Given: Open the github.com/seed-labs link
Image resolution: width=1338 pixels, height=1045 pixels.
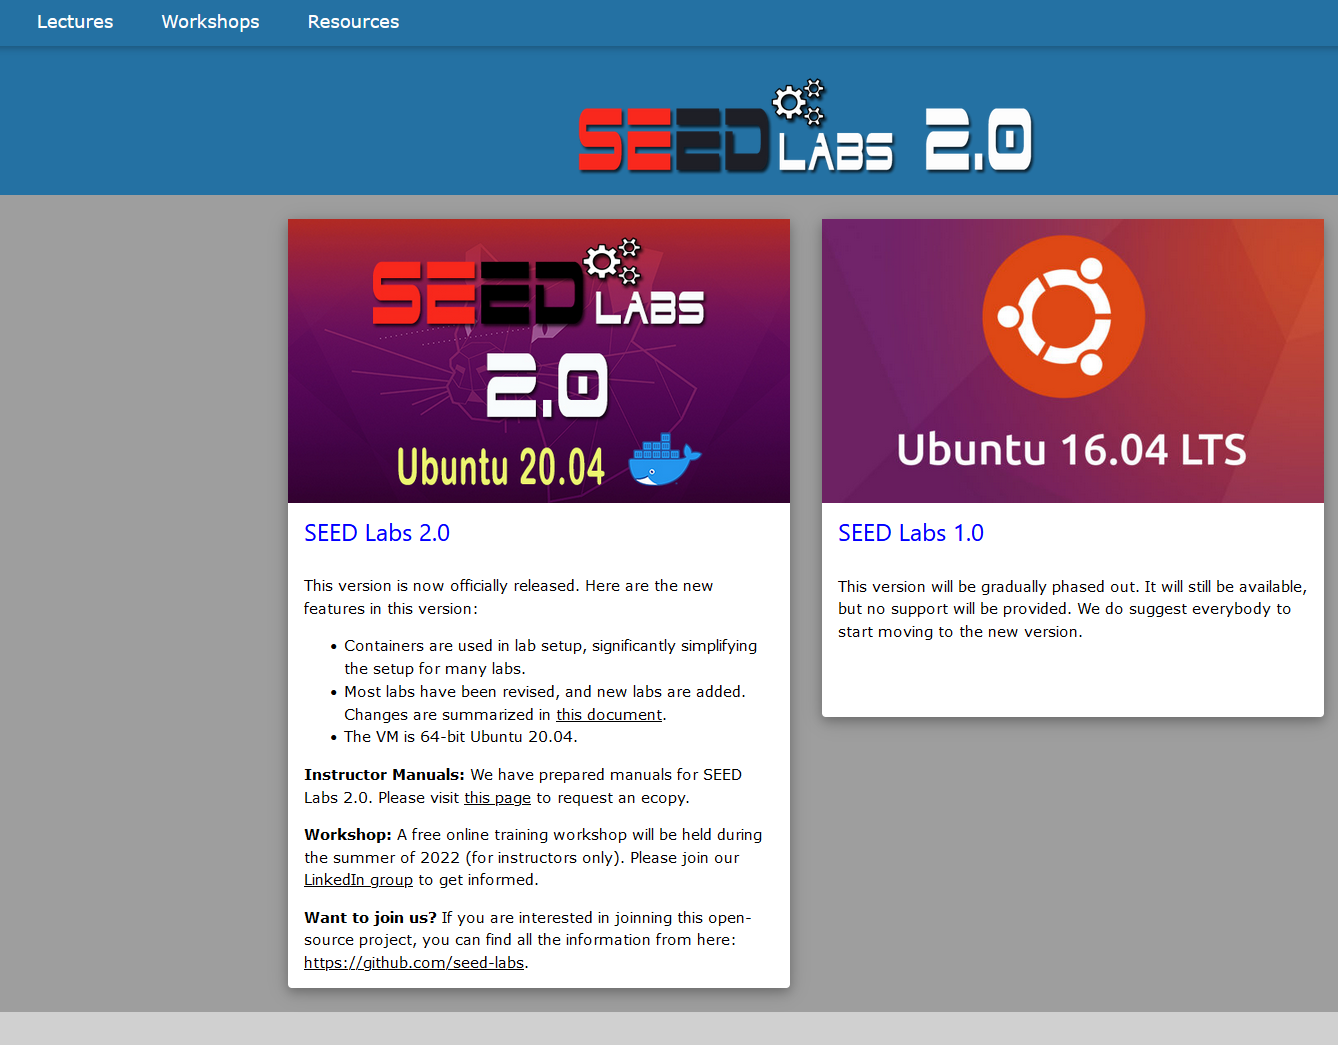Looking at the screenshot, I should 414,963.
